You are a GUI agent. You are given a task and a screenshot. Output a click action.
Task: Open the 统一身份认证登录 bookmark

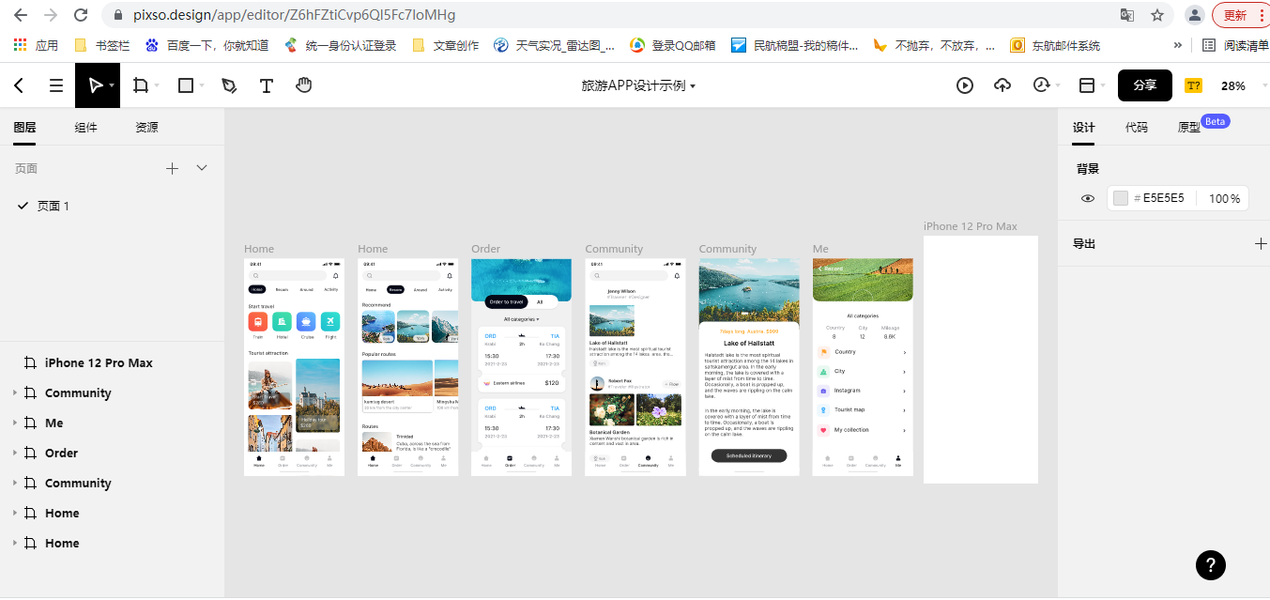(341, 45)
